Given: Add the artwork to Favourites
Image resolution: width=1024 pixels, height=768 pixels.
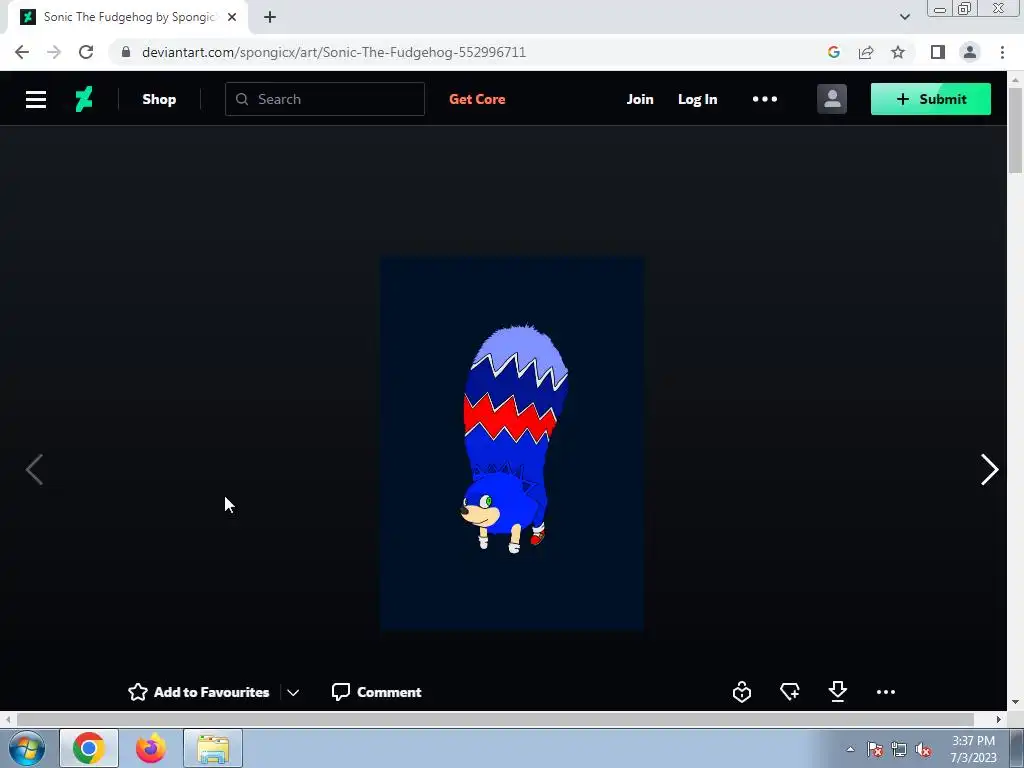Looking at the screenshot, I should click(x=199, y=692).
